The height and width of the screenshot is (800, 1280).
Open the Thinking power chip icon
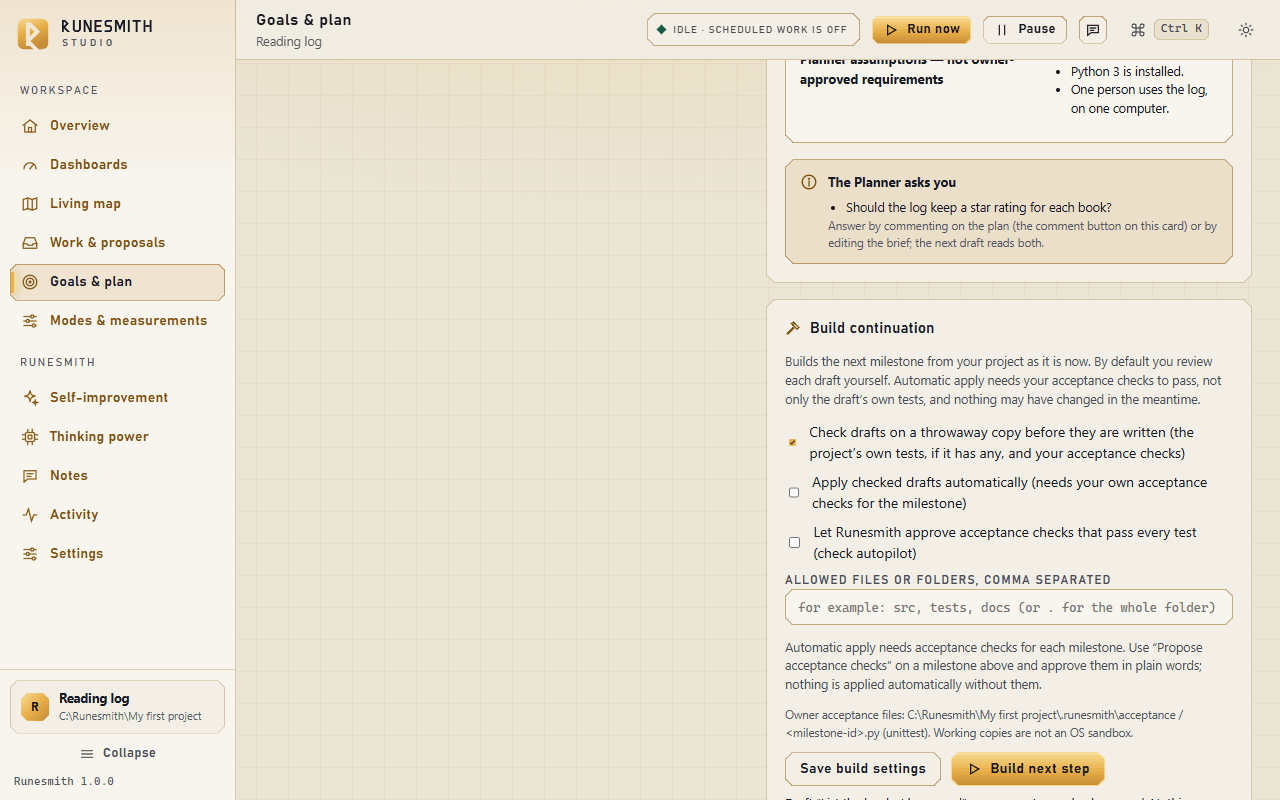click(x=30, y=437)
